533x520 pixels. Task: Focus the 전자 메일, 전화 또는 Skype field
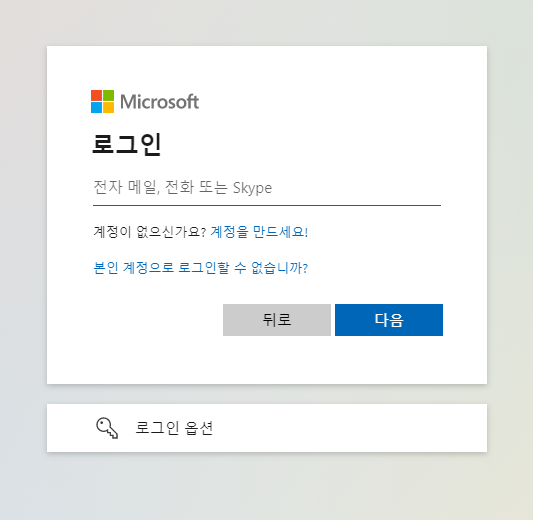[x=267, y=189]
